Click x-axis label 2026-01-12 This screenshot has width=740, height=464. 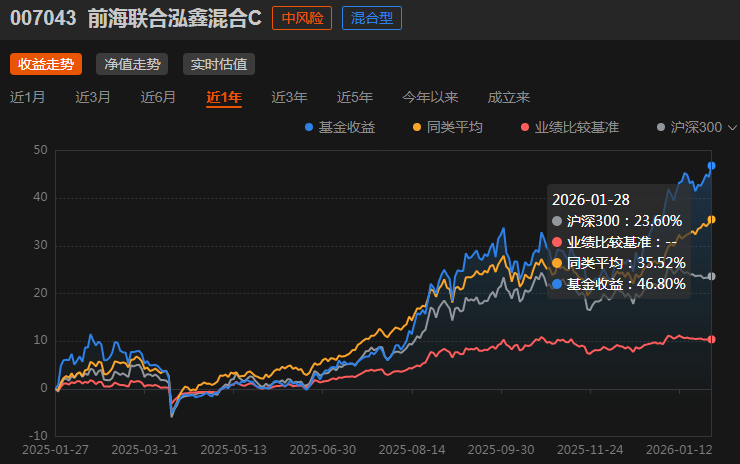(x=679, y=450)
